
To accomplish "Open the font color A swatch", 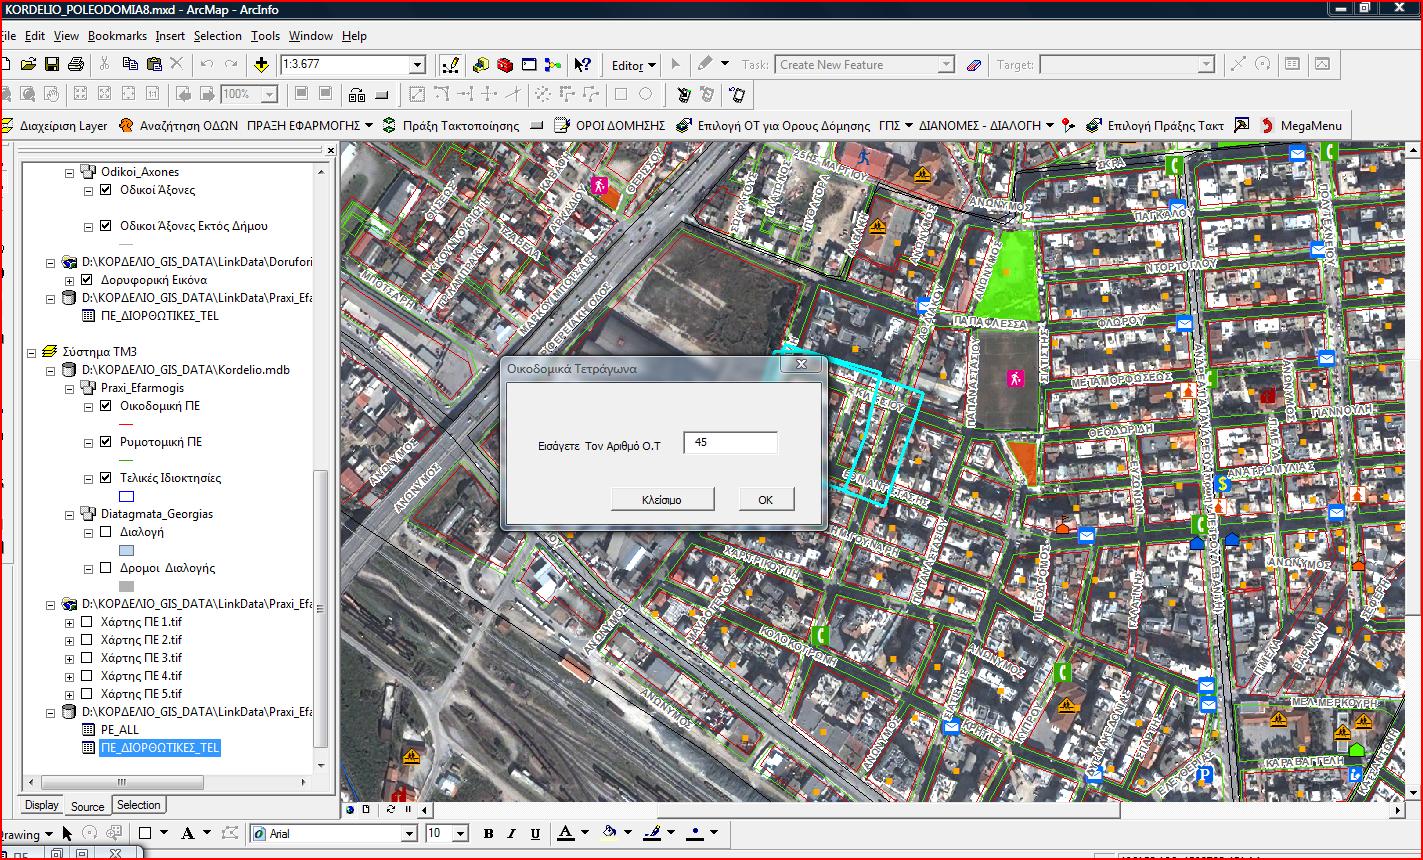I will pyautogui.click(x=565, y=833).
